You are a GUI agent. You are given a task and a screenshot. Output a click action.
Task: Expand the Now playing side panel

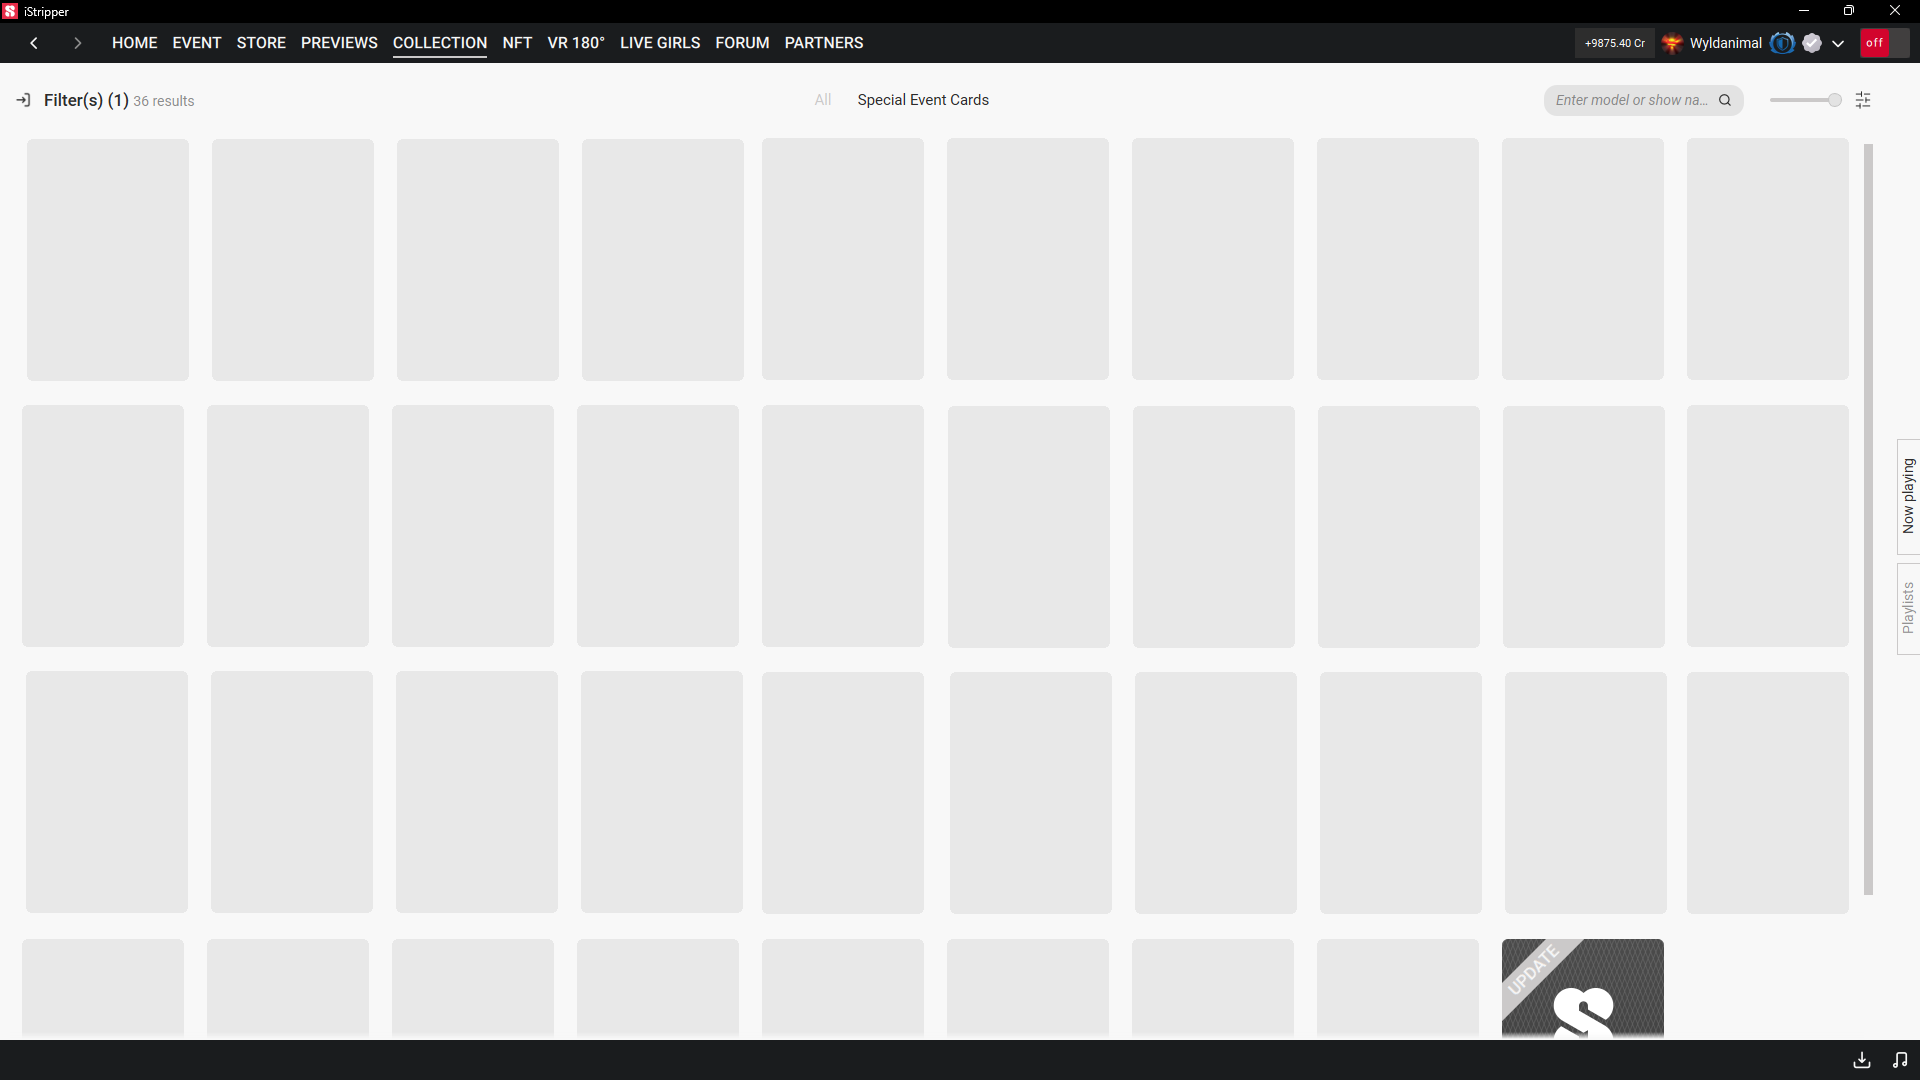click(x=1908, y=496)
